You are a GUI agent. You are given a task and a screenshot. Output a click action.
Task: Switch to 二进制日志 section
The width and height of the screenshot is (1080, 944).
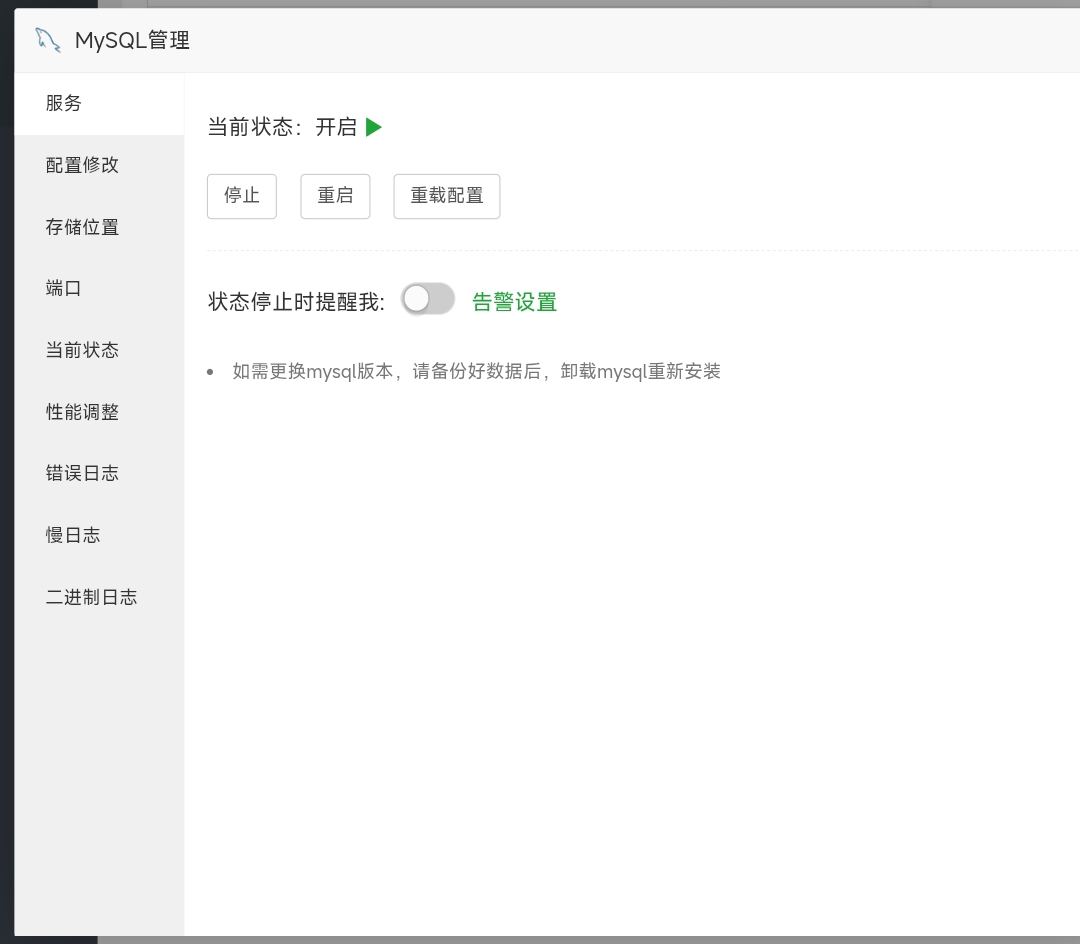pyautogui.click(x=91, y=597)
